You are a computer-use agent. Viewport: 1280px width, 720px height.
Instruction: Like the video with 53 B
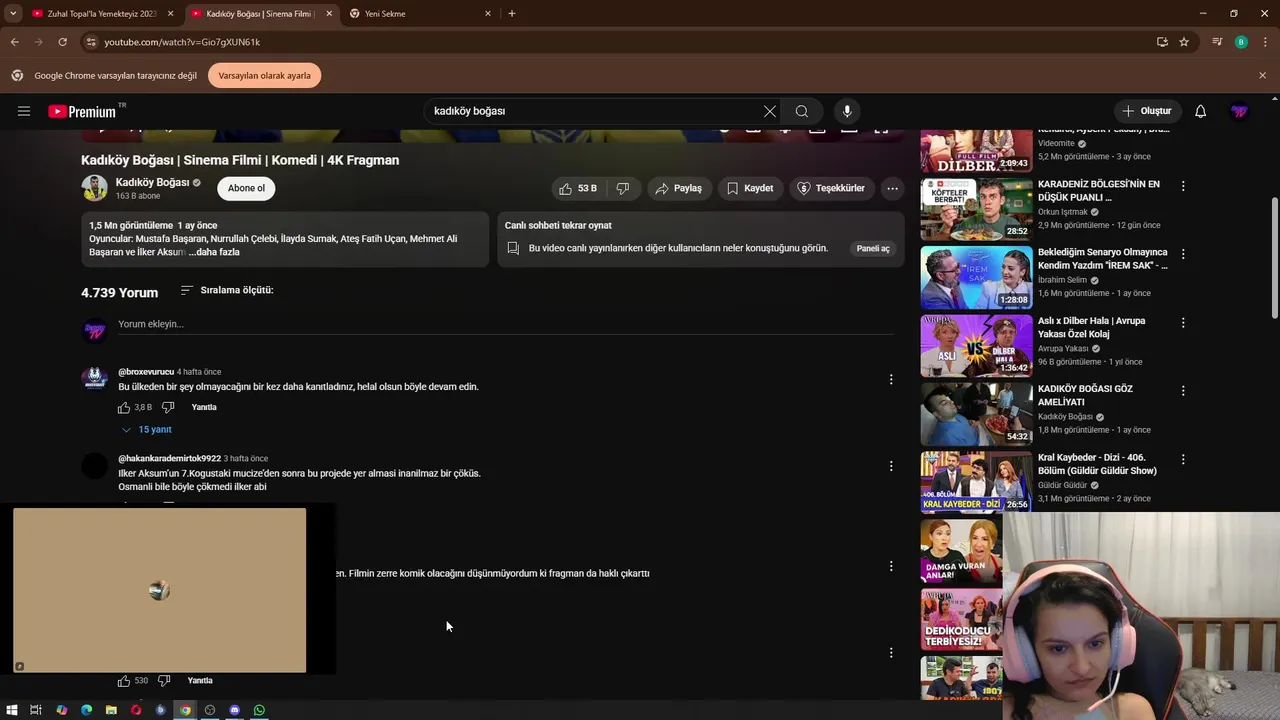click(x=577, y=188)
